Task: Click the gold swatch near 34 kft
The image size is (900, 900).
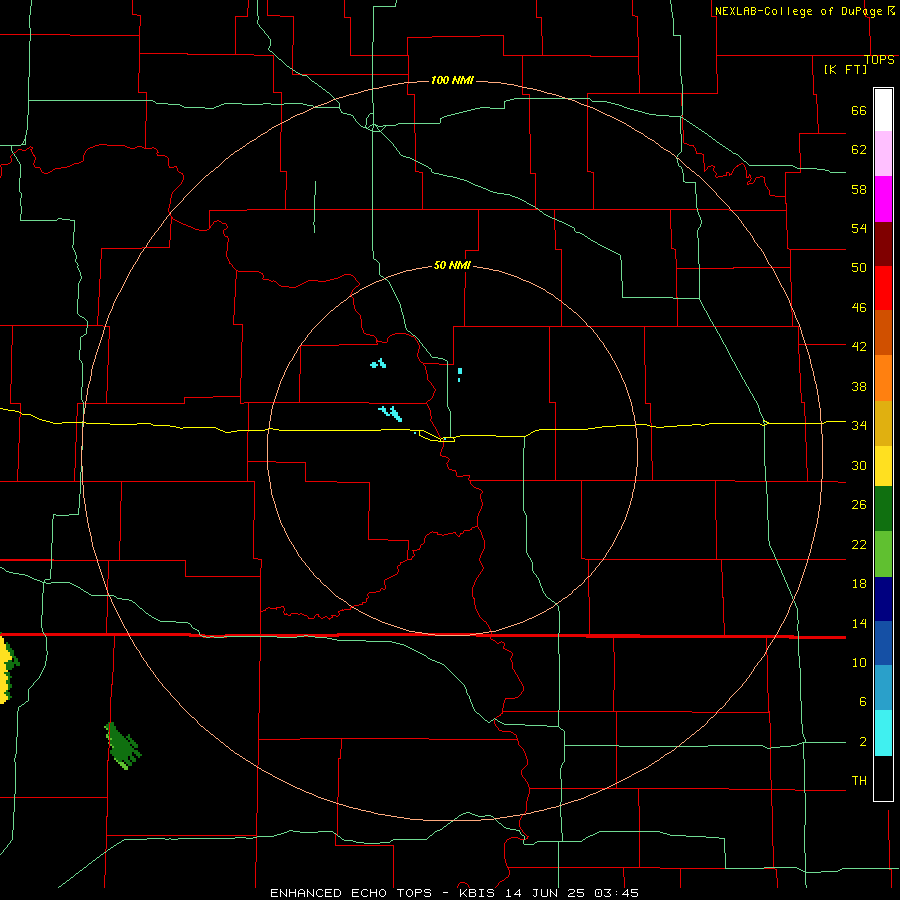Action: [883, 424]
